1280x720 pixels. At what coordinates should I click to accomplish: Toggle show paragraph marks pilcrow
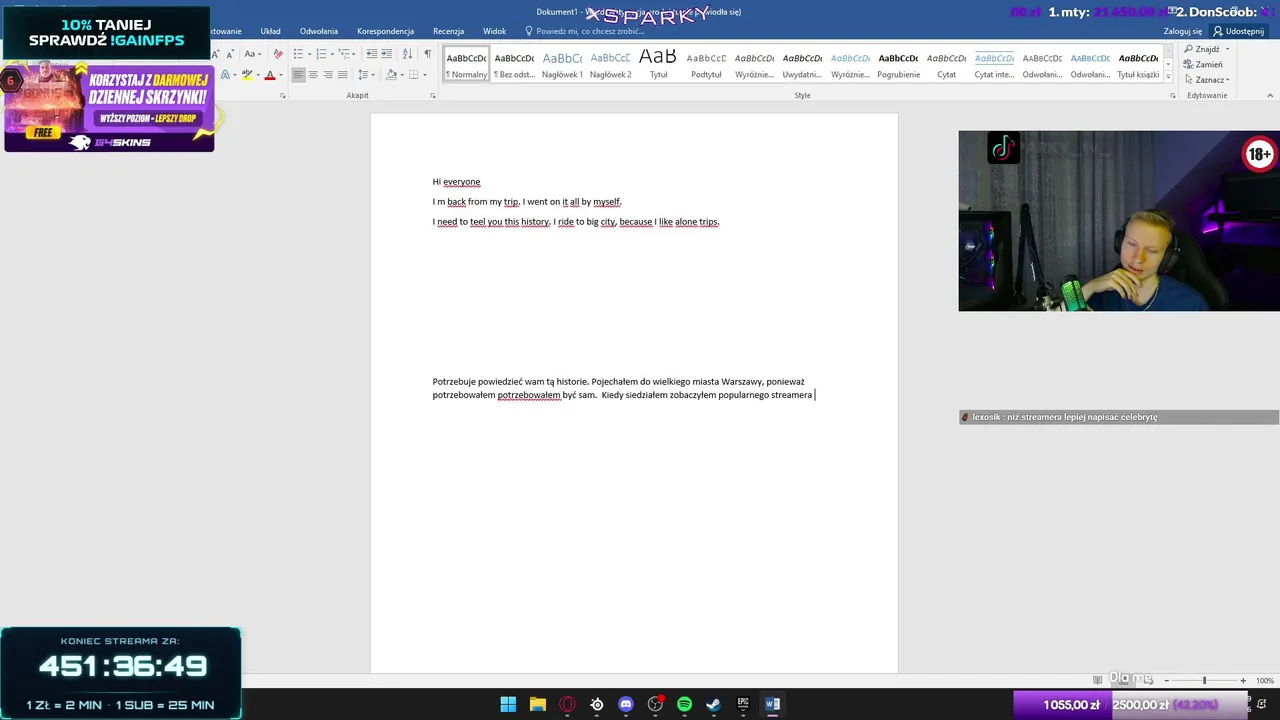pos(428,54)
